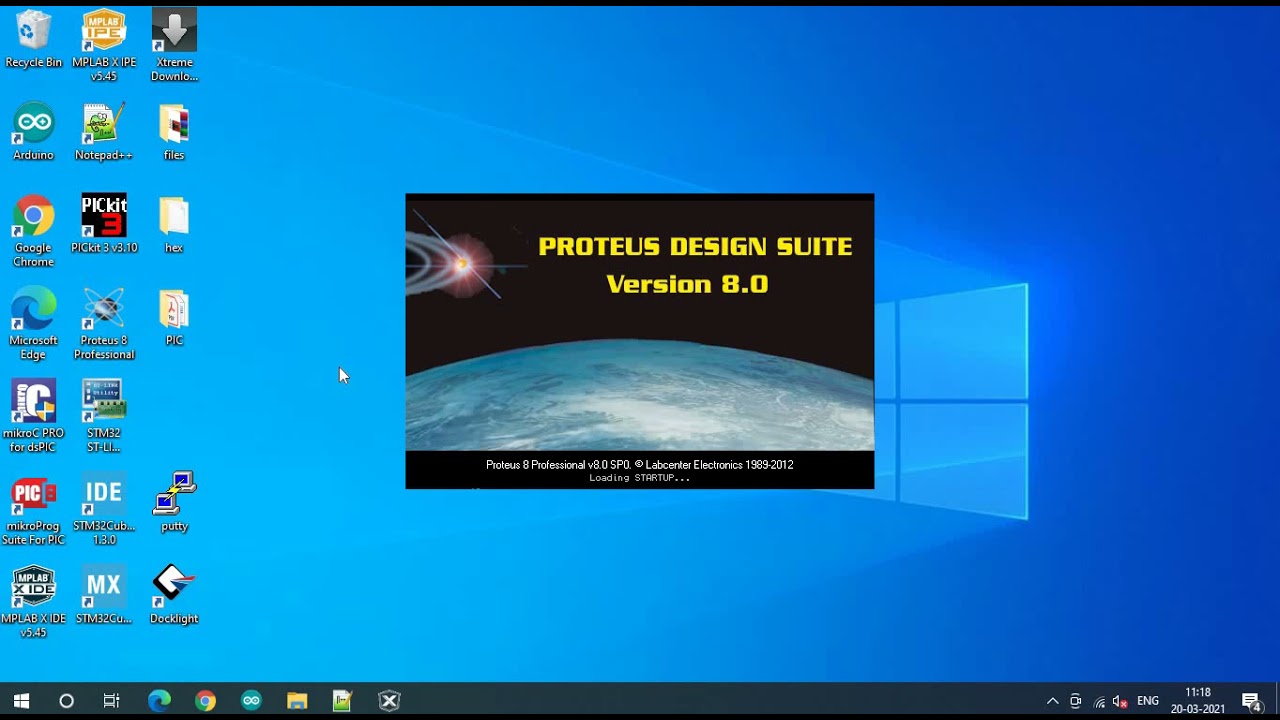Switch to Proteus taskbar button
Viewport: 1280px width, 720px height.
click(x=389, y=701)
